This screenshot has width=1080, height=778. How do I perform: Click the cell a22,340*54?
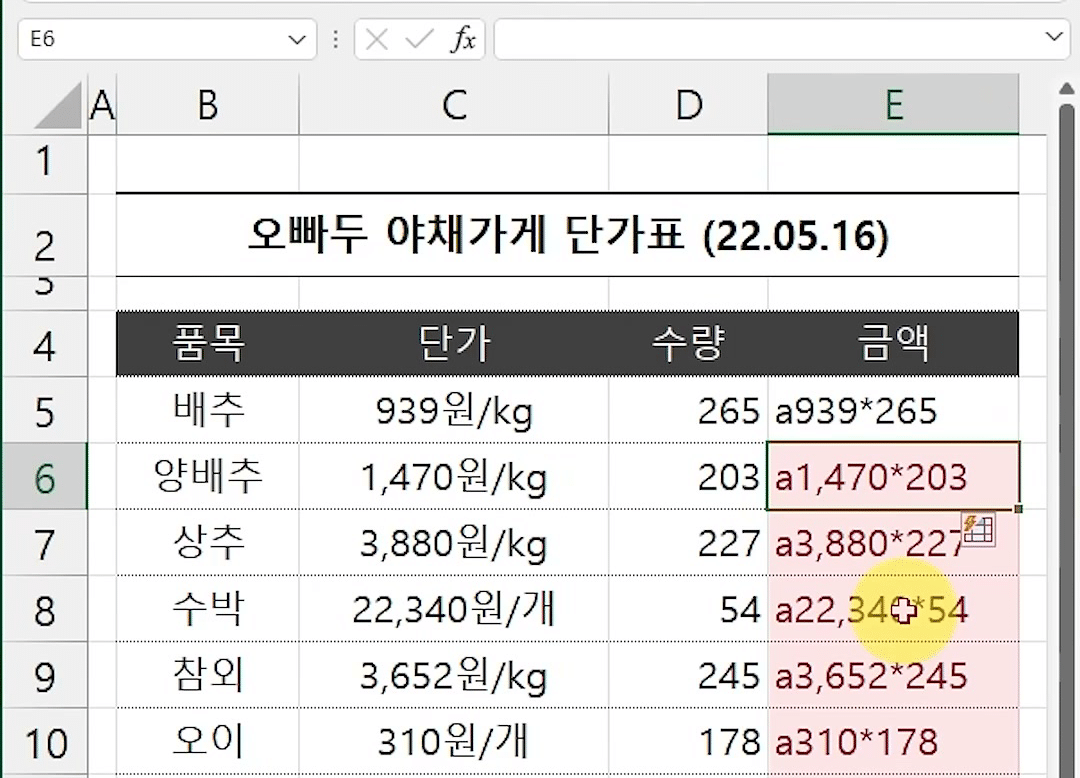pyautogui.click(x=893, y=609)
